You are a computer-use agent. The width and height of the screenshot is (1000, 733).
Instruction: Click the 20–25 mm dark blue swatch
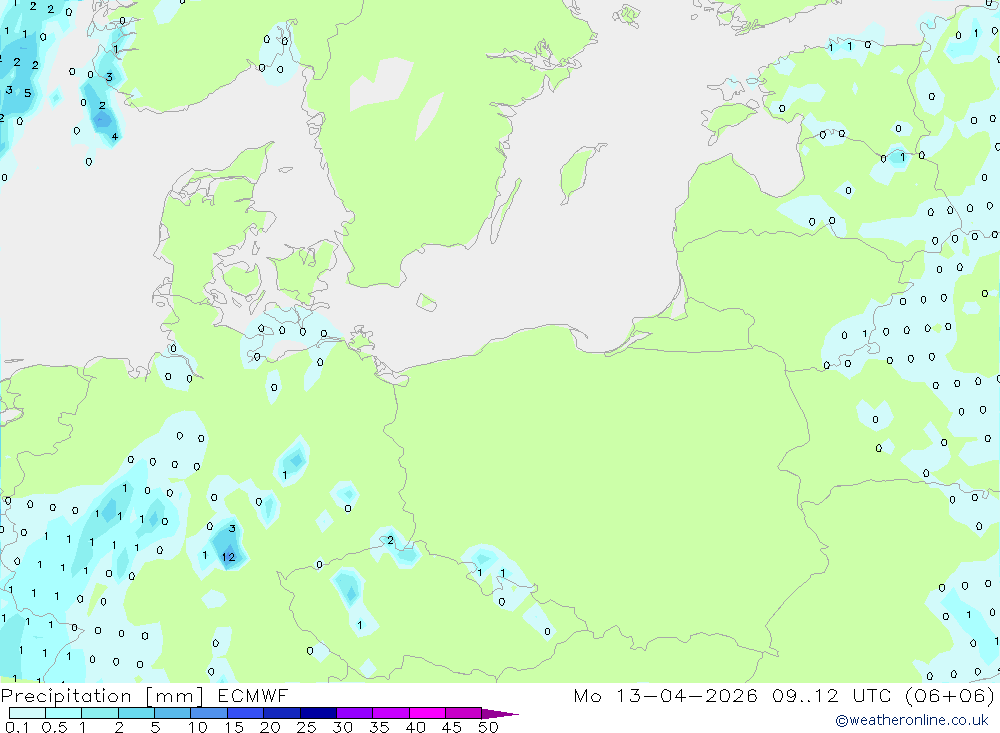point(282,713)
